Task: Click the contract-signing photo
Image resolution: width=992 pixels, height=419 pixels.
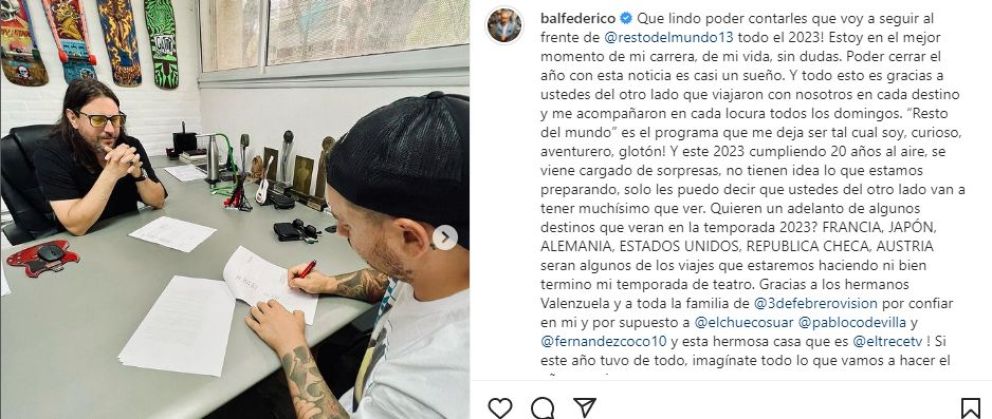Action: (x=235, y=210)
